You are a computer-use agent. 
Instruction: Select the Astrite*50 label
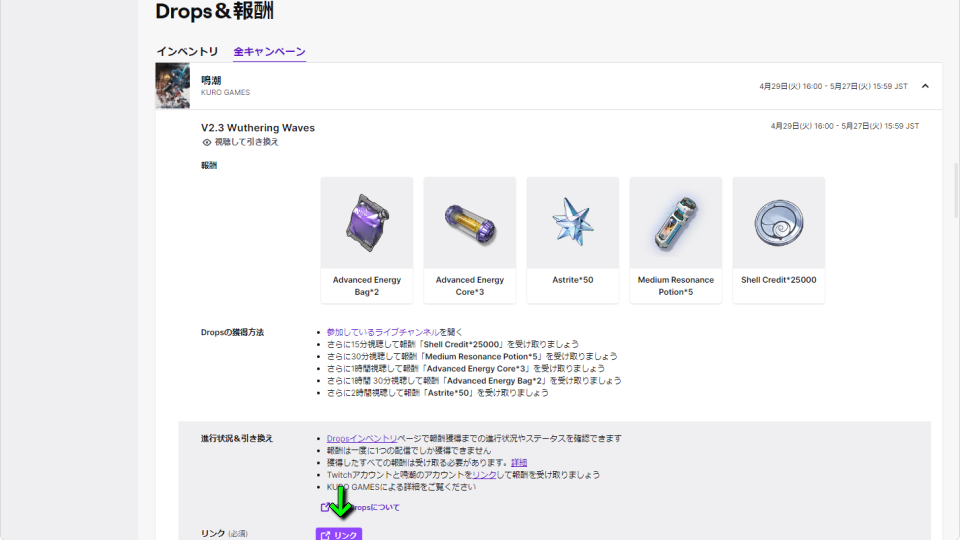click(x=572, y=280)
